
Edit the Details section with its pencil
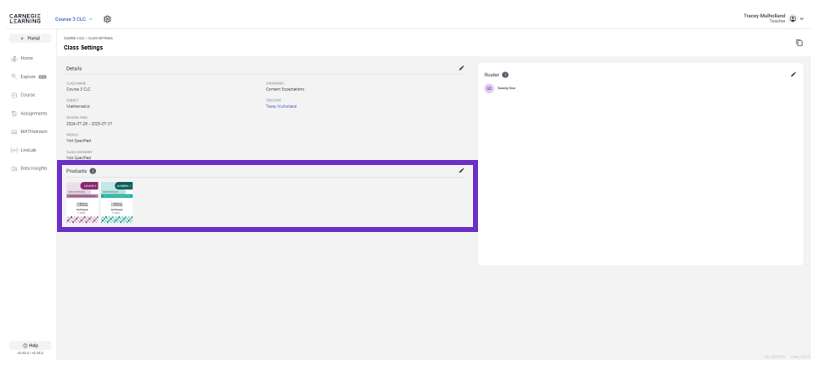click(461, 68)
